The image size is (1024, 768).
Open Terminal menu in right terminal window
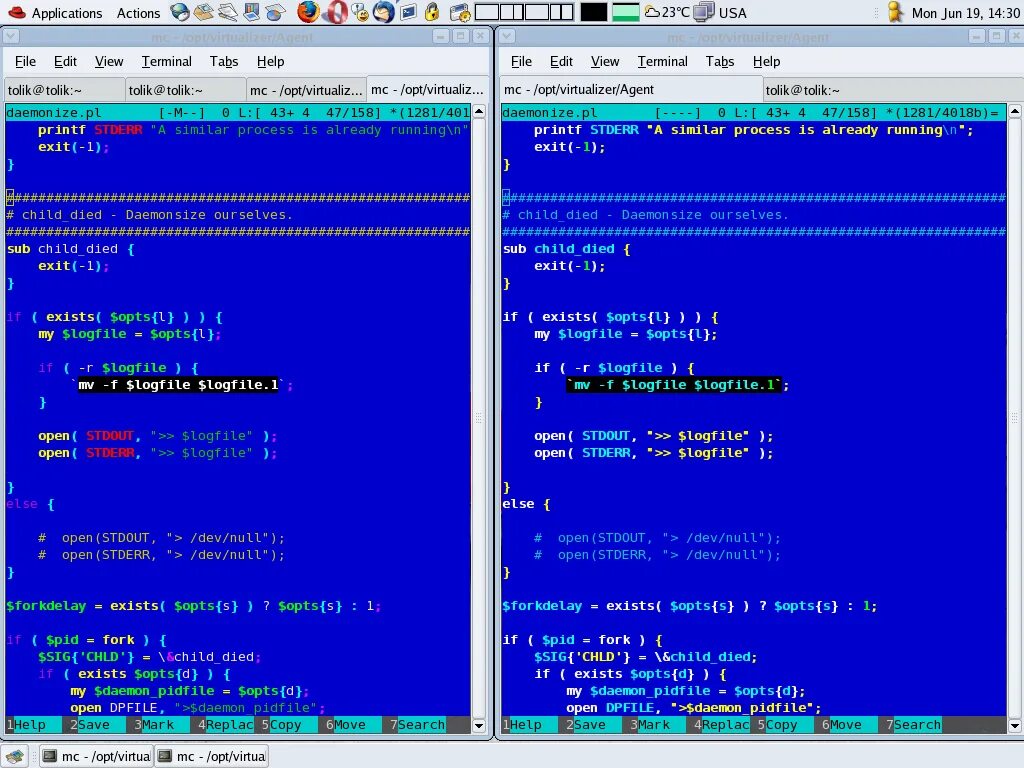point(662,61)
